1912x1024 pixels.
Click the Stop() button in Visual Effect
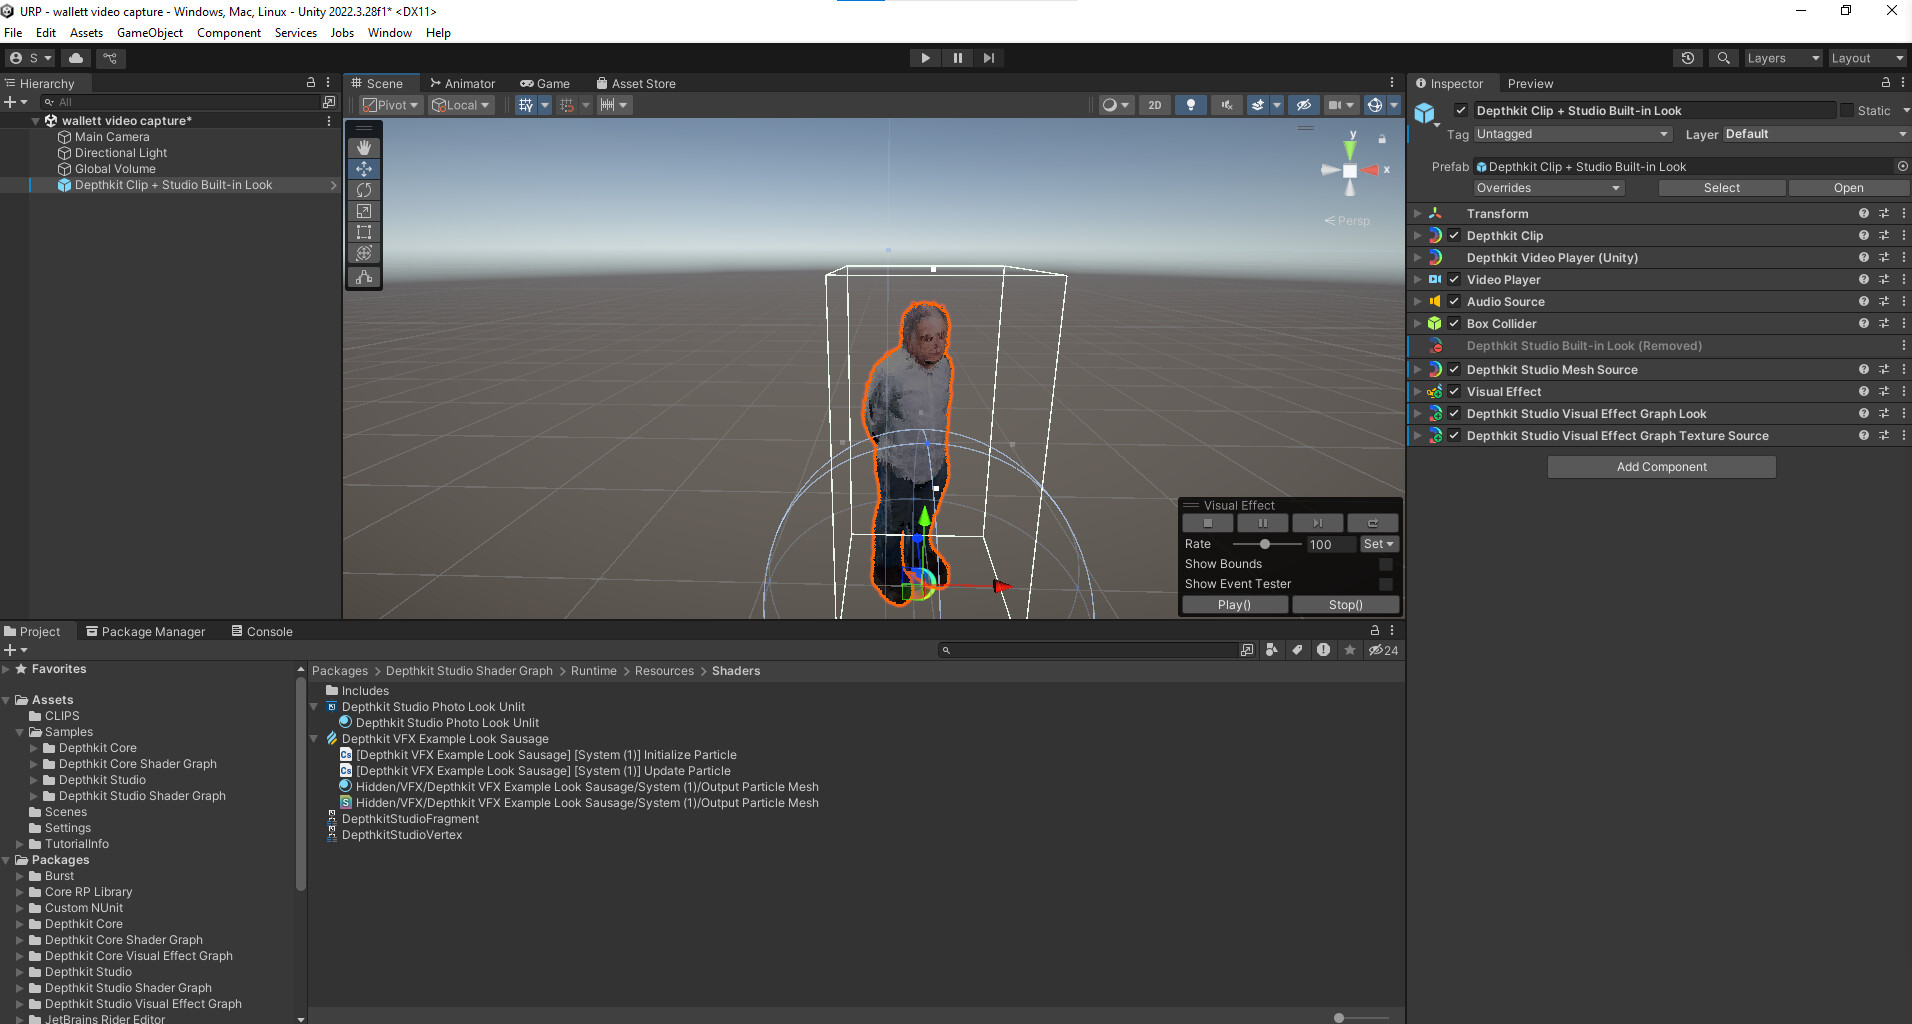(x=1345, y=605)
